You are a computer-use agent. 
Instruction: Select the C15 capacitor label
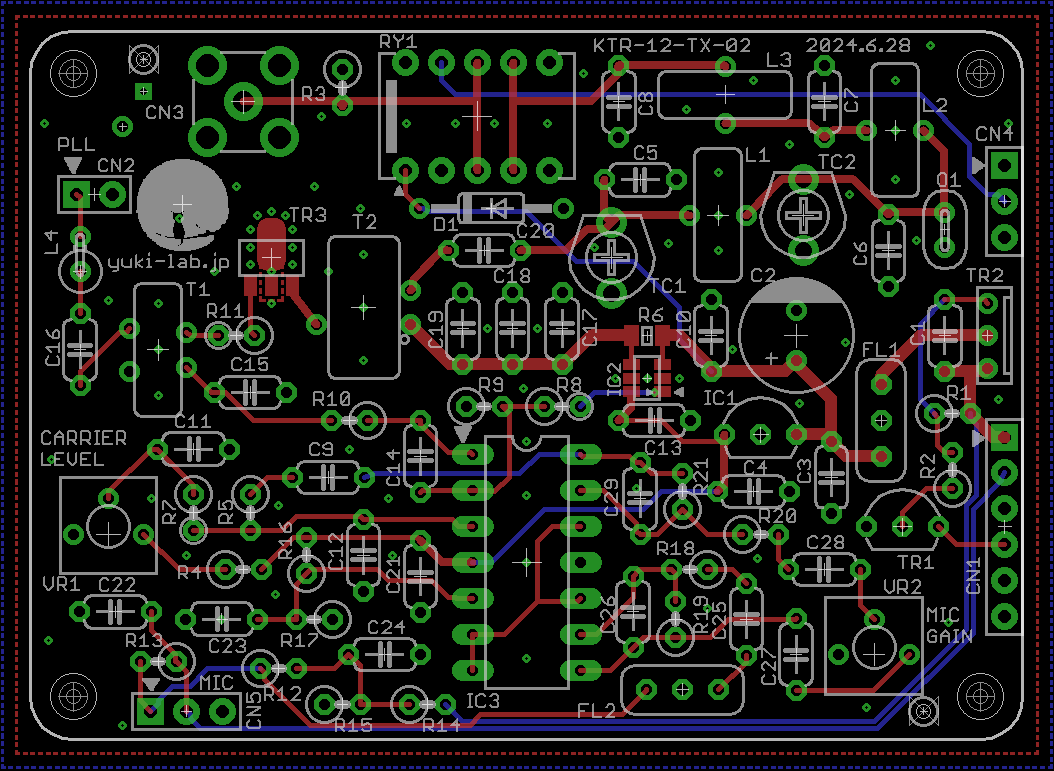click(x=249, y=364)
